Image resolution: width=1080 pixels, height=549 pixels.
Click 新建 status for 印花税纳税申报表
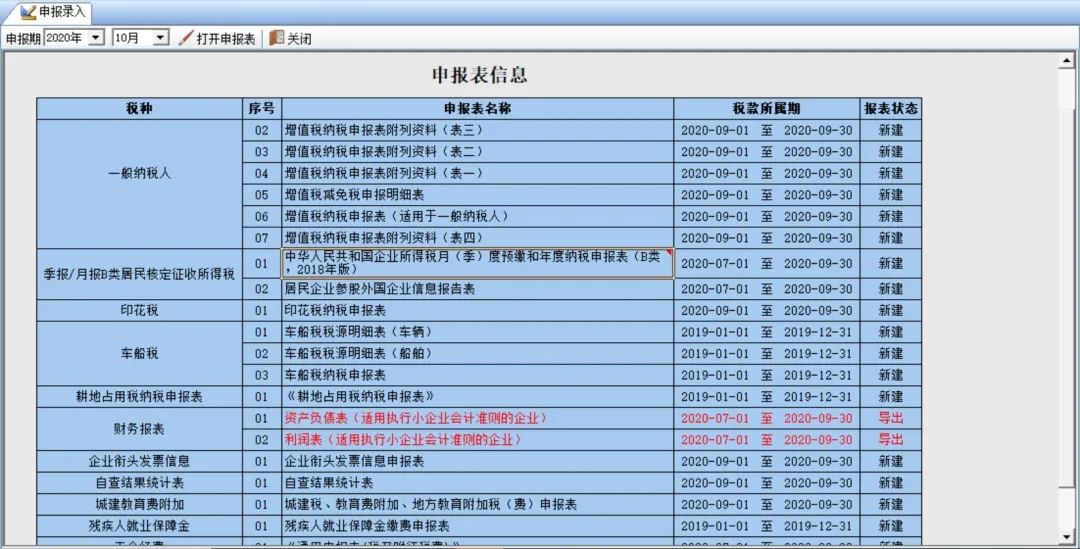891,311
